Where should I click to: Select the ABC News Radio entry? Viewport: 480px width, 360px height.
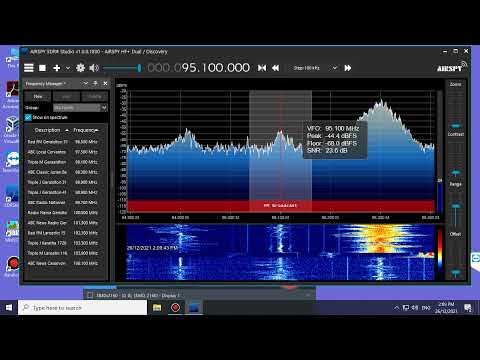(x=63, y=223)
